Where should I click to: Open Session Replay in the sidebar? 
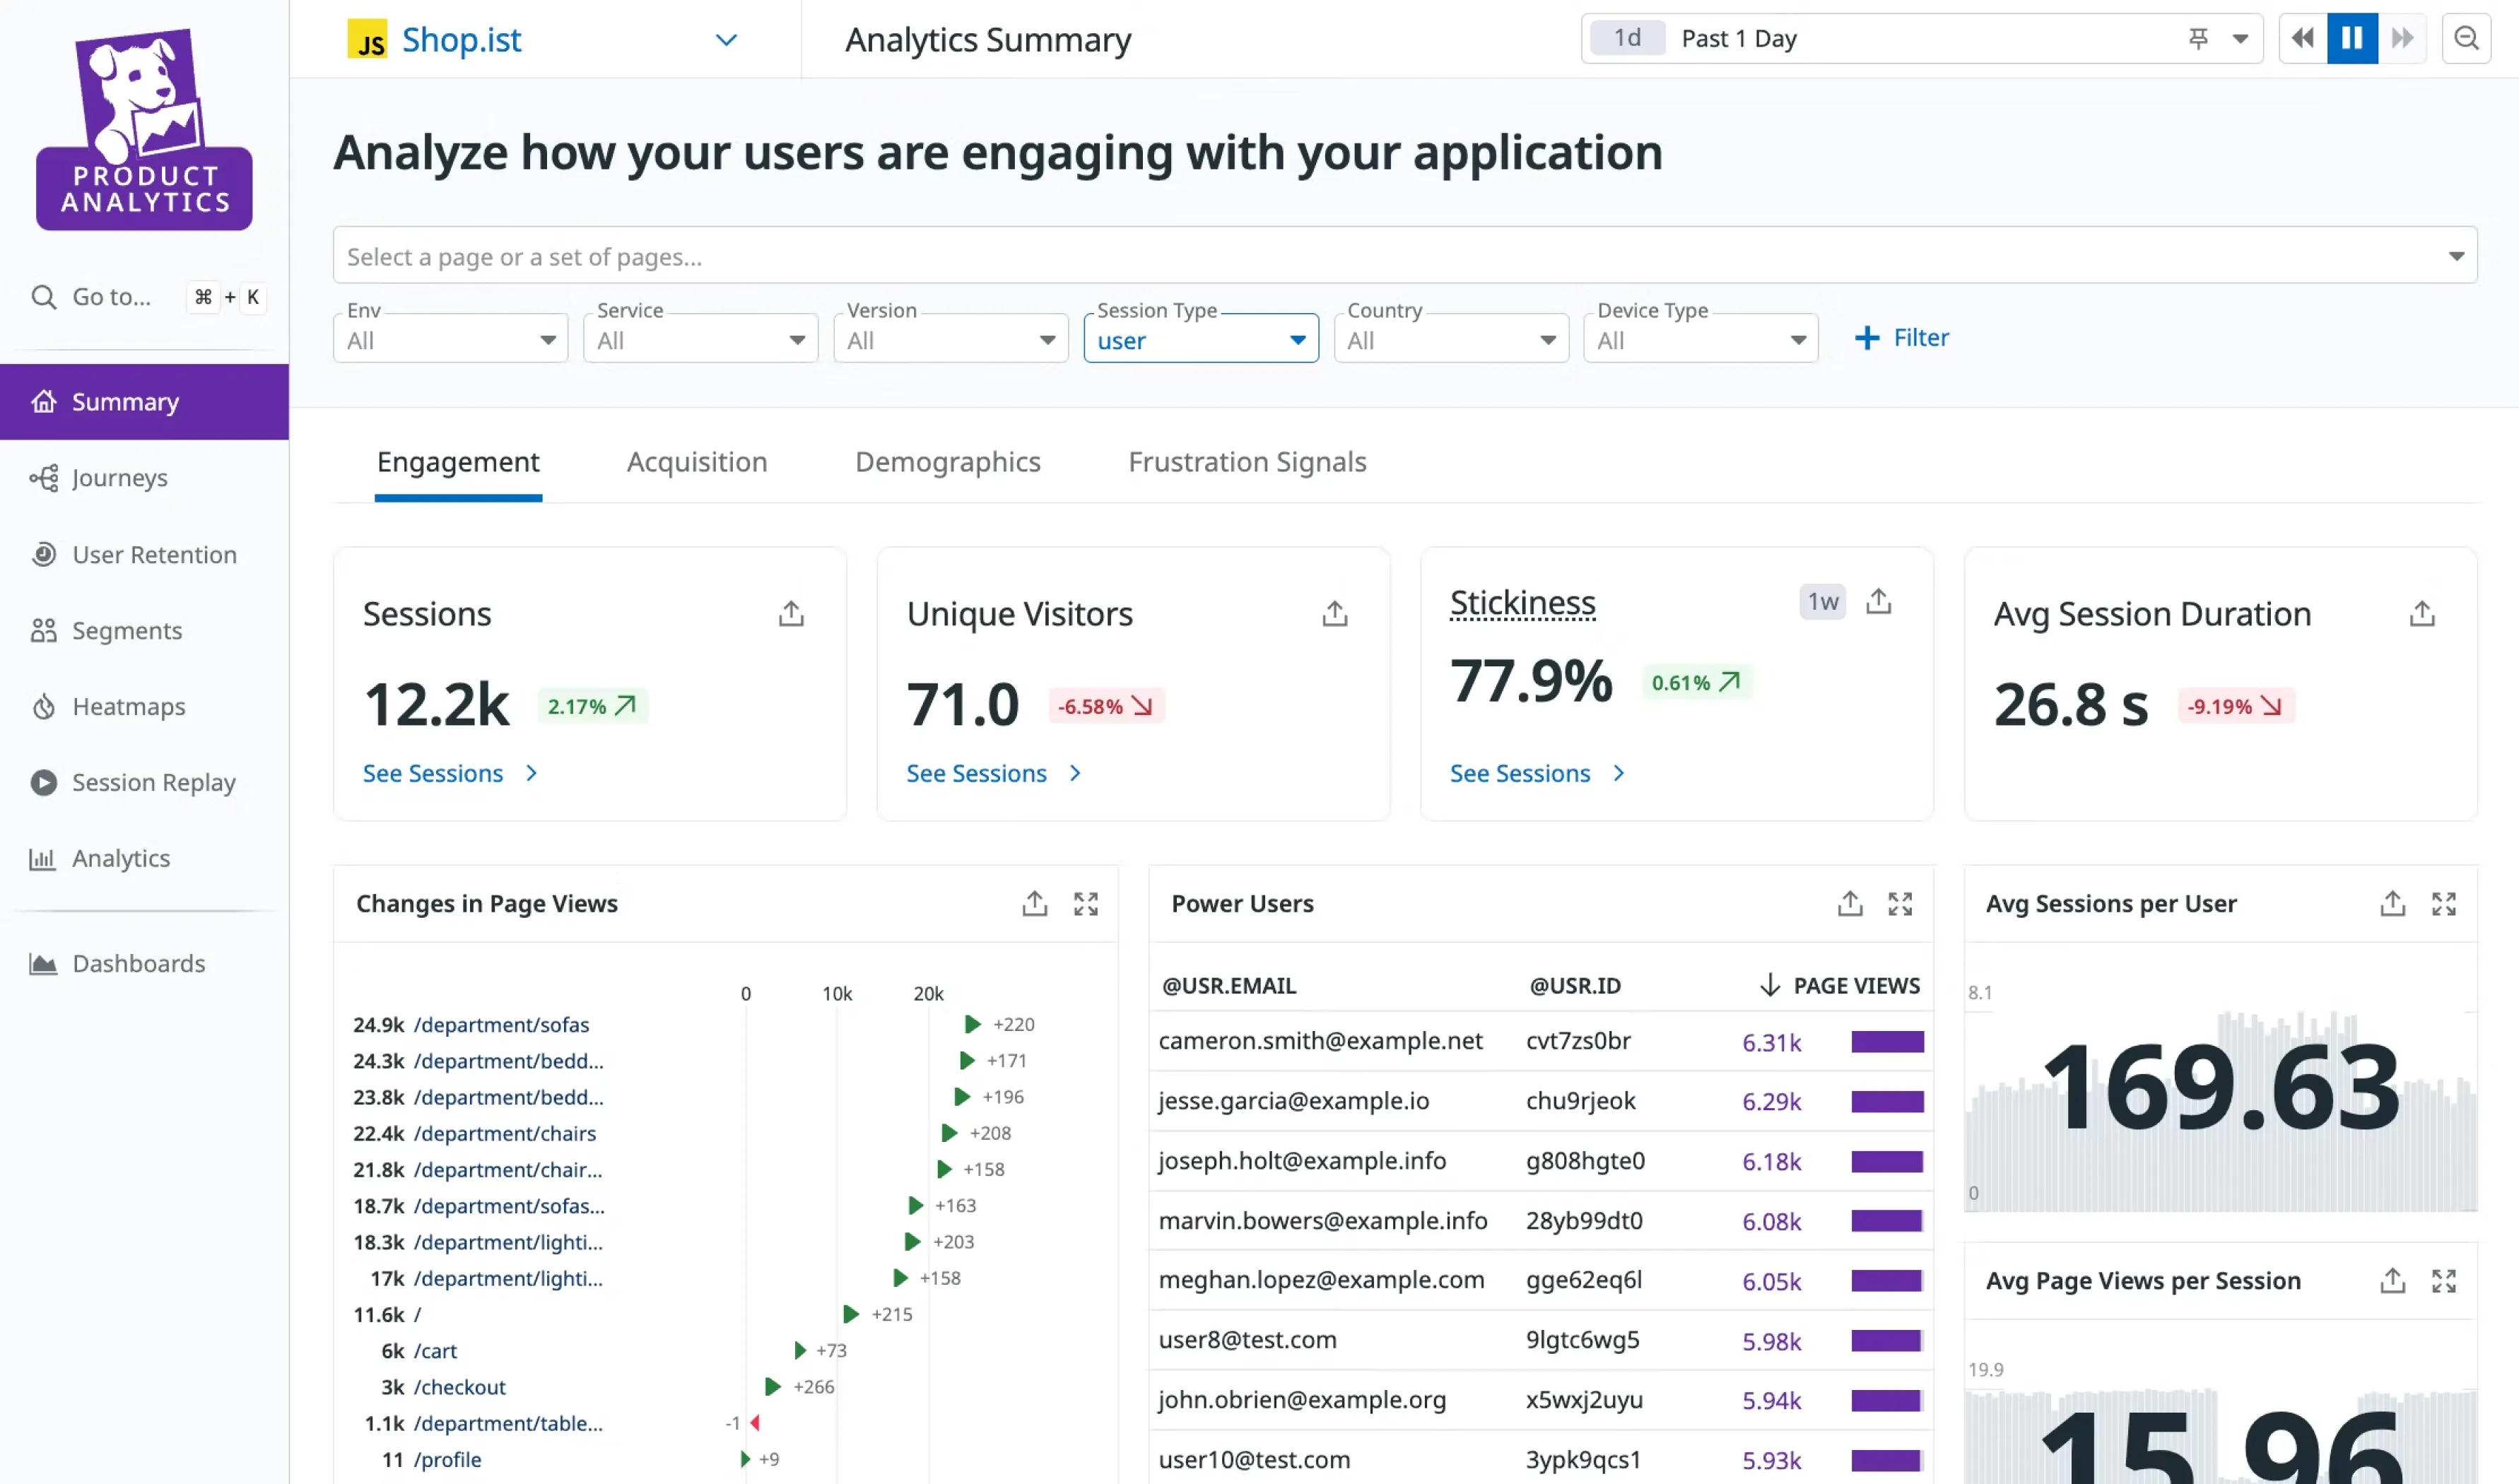pos(153,783)
